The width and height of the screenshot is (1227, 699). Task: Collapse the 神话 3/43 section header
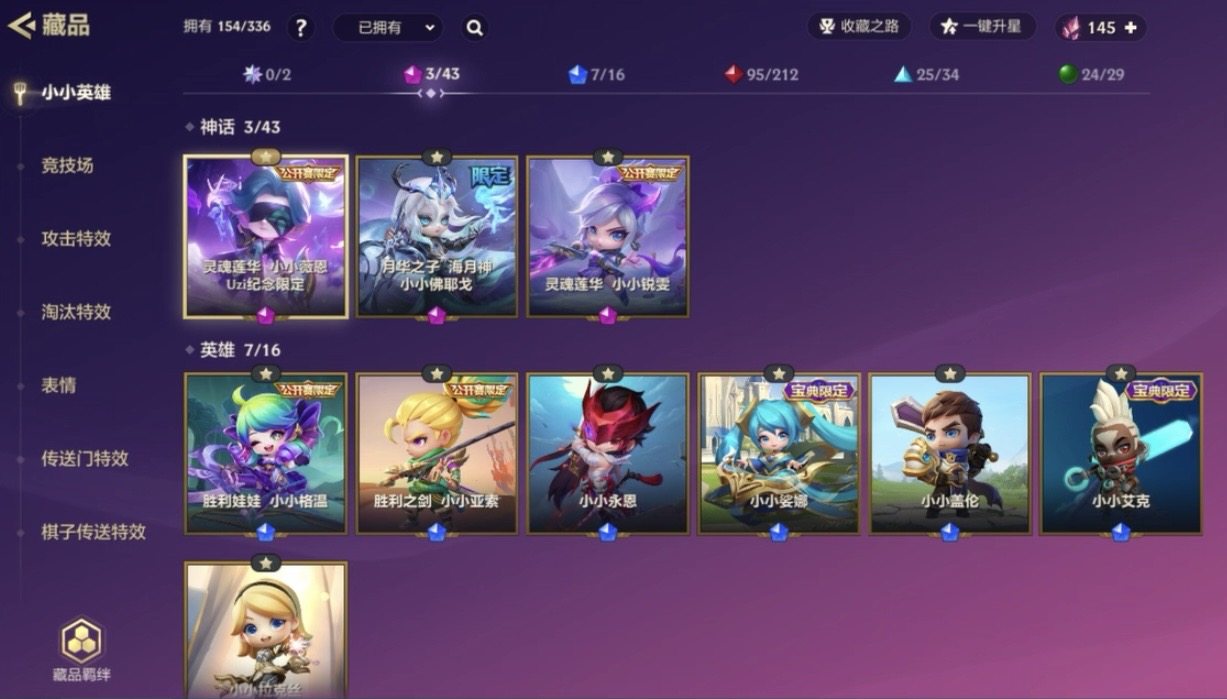pos(233,127)
